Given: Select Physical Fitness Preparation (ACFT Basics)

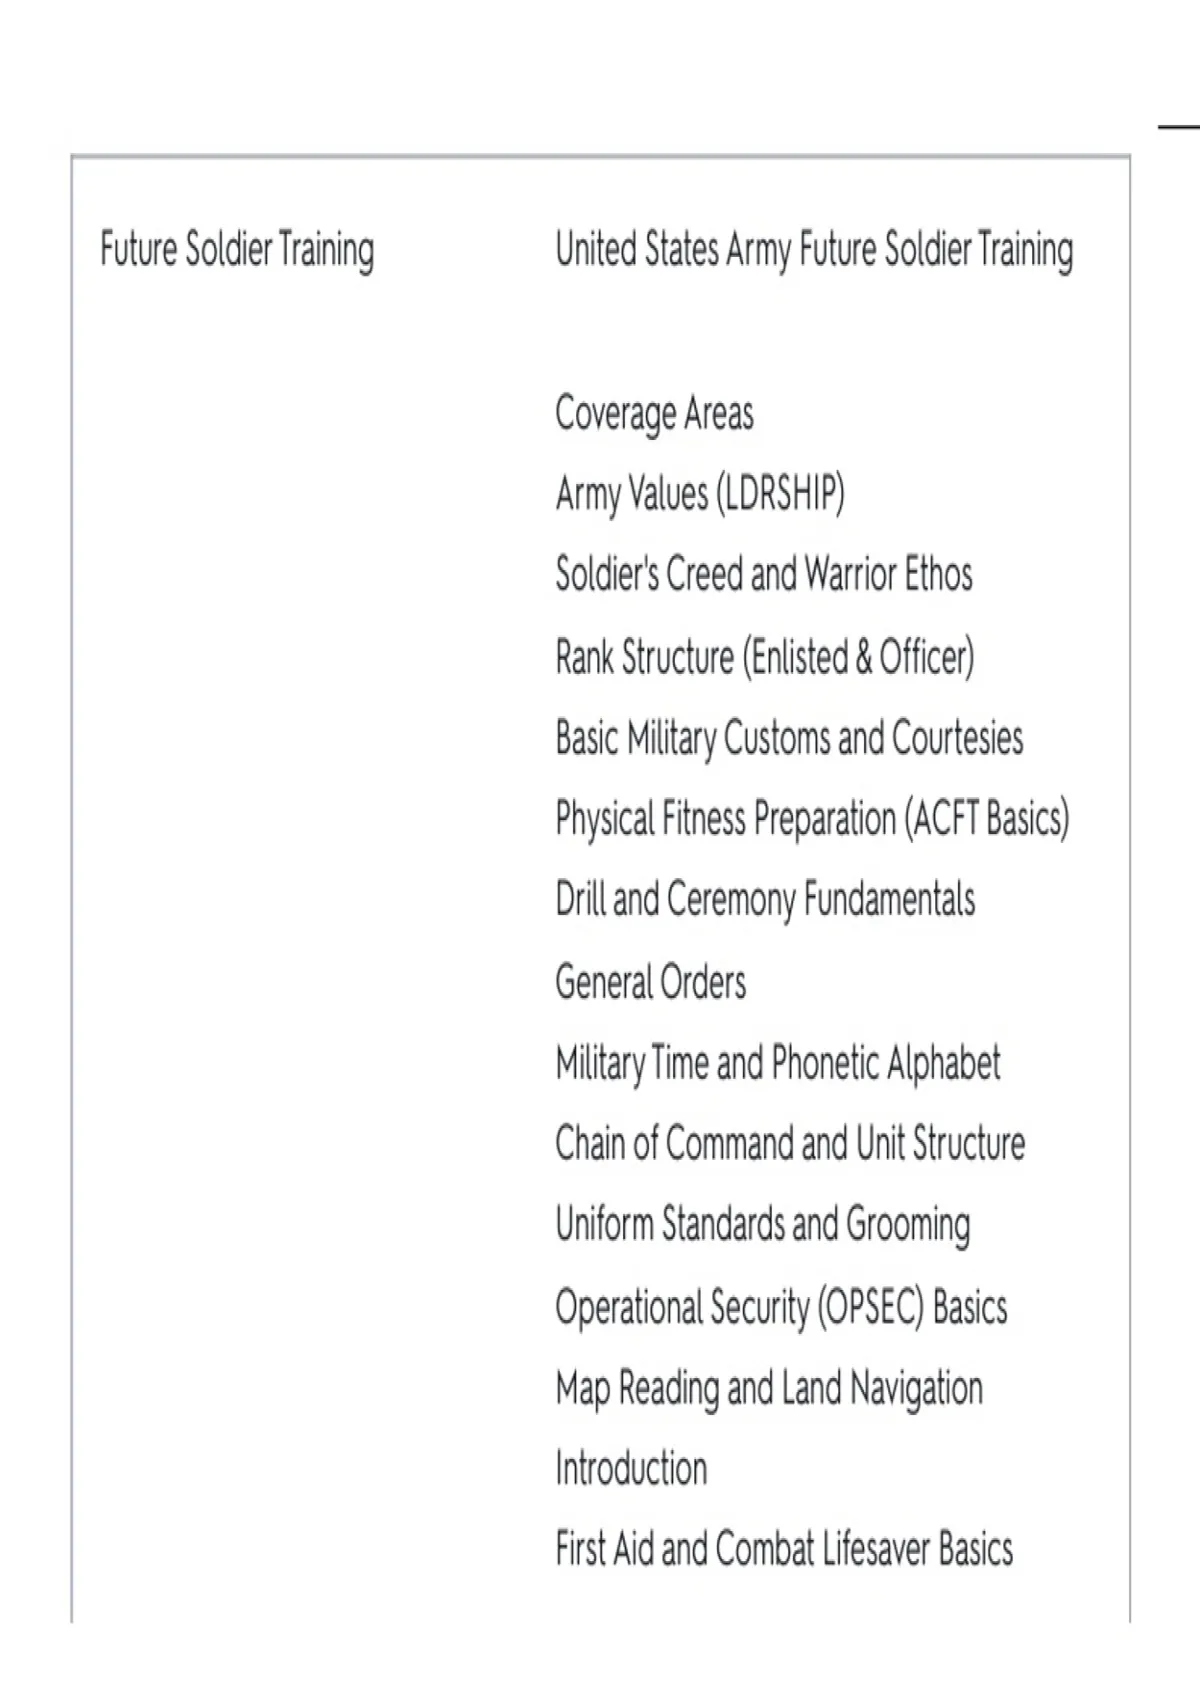Looking at the screenshot, I should point(812,819).
